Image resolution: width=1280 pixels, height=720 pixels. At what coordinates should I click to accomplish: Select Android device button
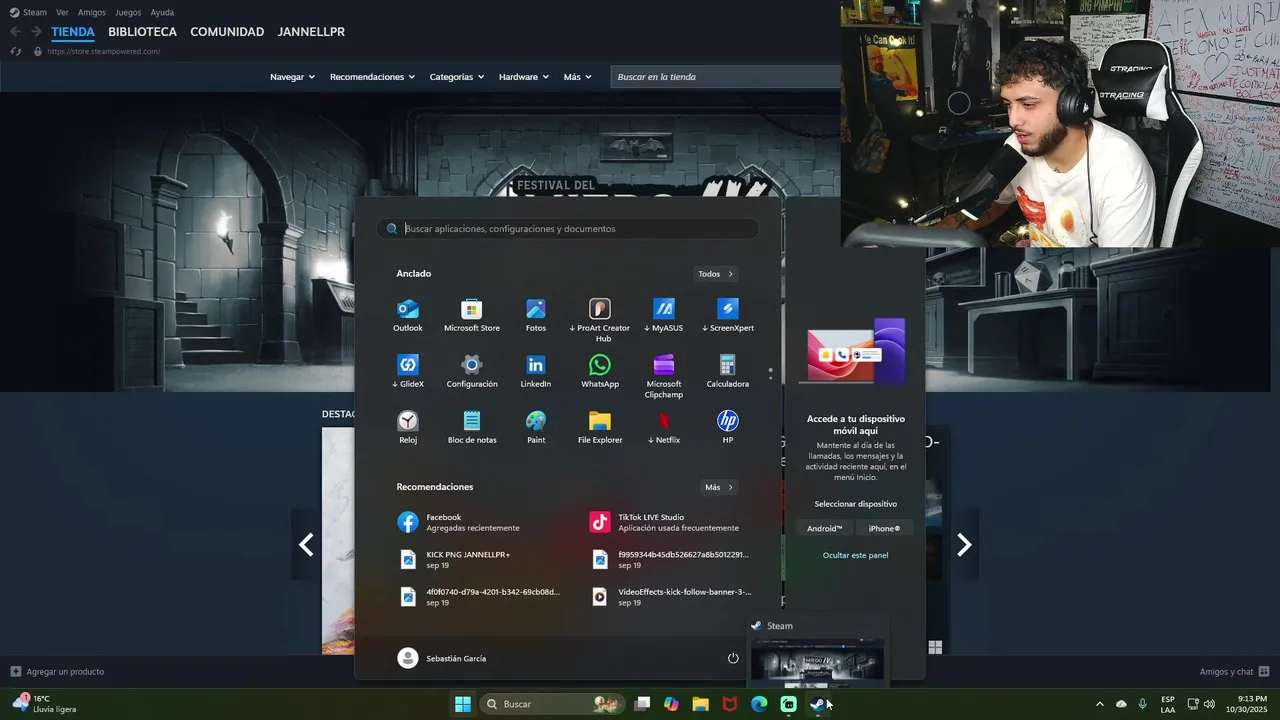pos(825,528)
